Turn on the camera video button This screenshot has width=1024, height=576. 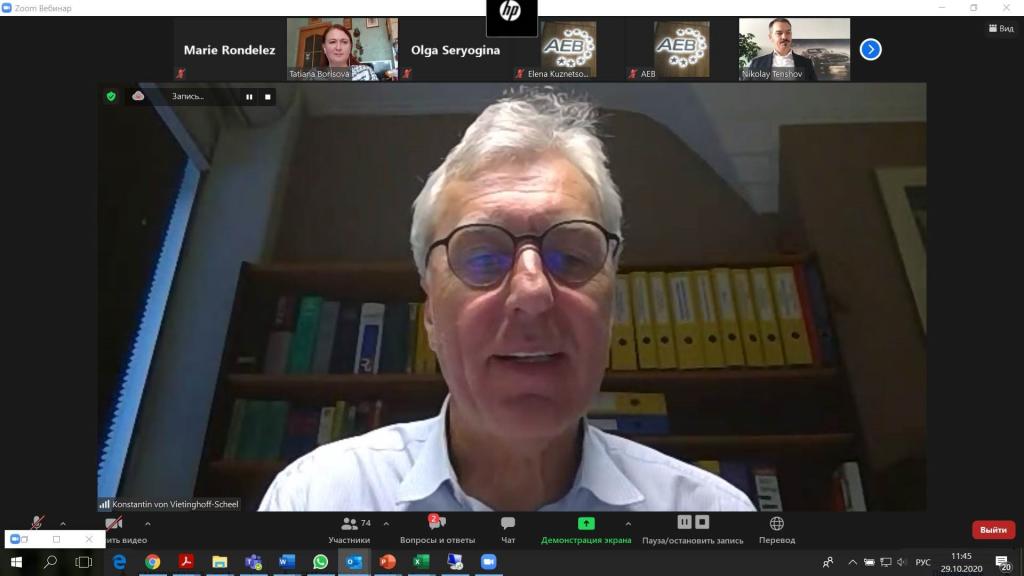click(x=114, y=523)
